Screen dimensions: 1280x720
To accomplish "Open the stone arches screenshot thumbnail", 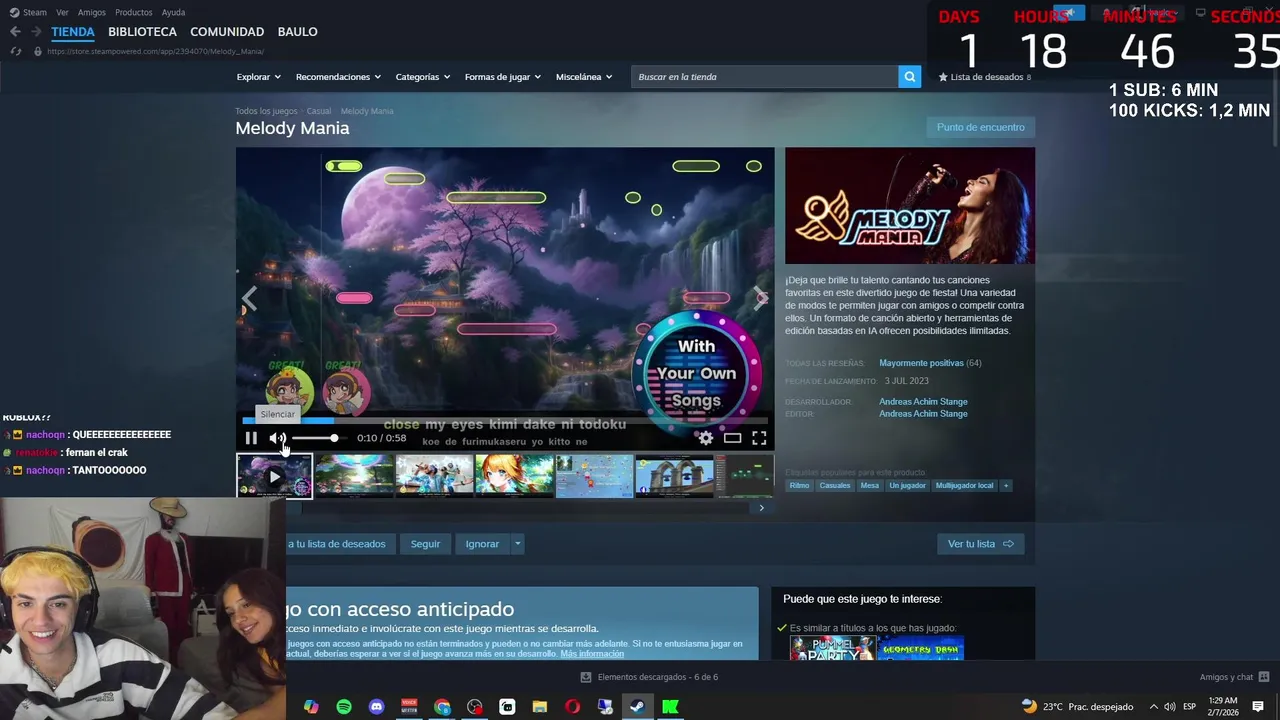I will [674, 476].
